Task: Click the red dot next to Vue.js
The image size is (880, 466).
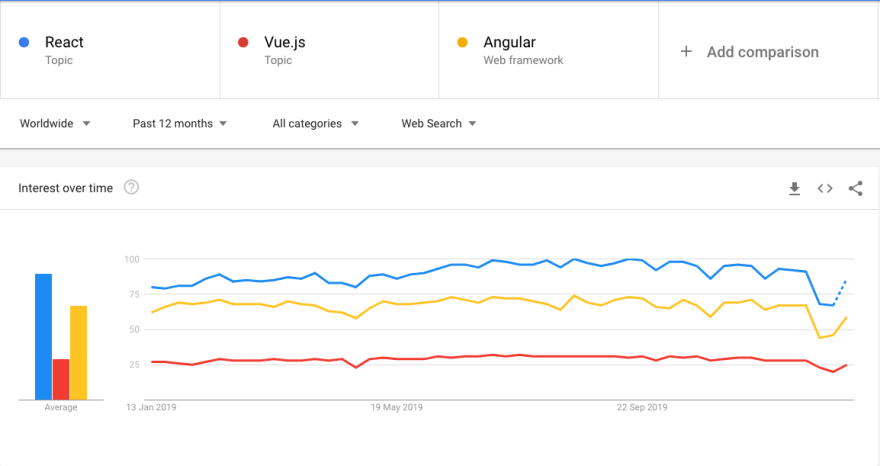Action: pyautogui.click(x=243, y=42)
